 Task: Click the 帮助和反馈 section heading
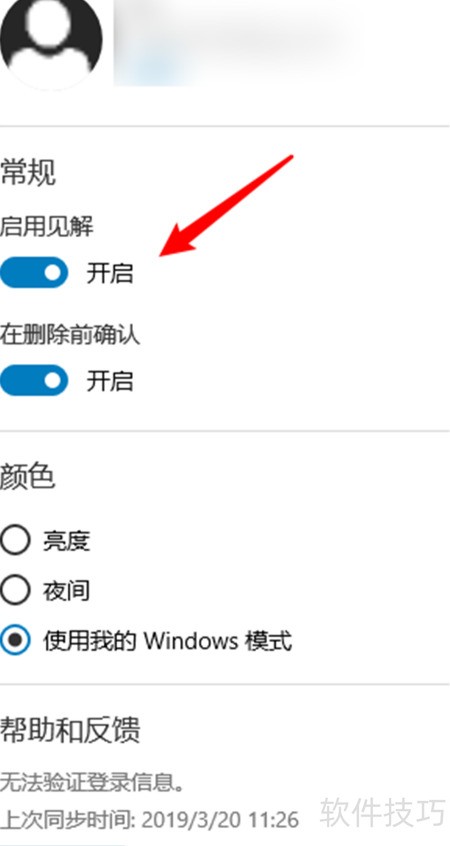point(70,730)
